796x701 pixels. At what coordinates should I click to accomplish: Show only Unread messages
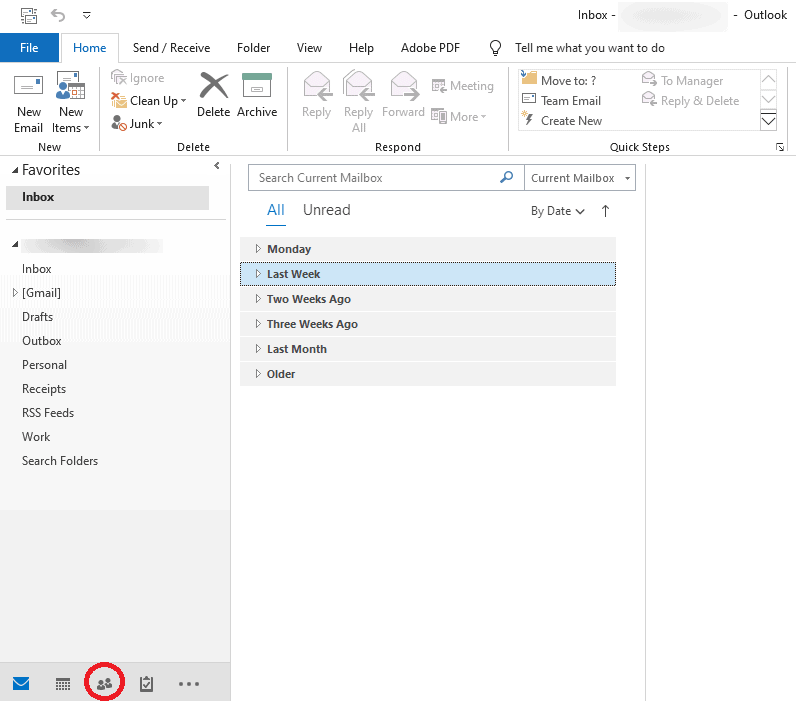tap(326, 210)
